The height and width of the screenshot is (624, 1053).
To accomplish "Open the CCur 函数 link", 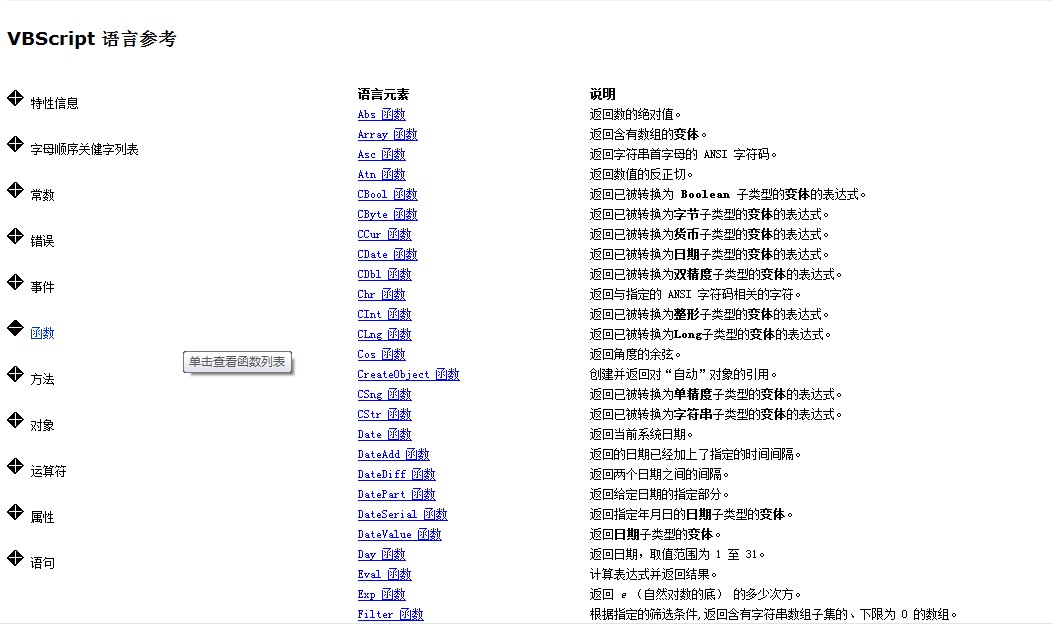I will [384, 234].
